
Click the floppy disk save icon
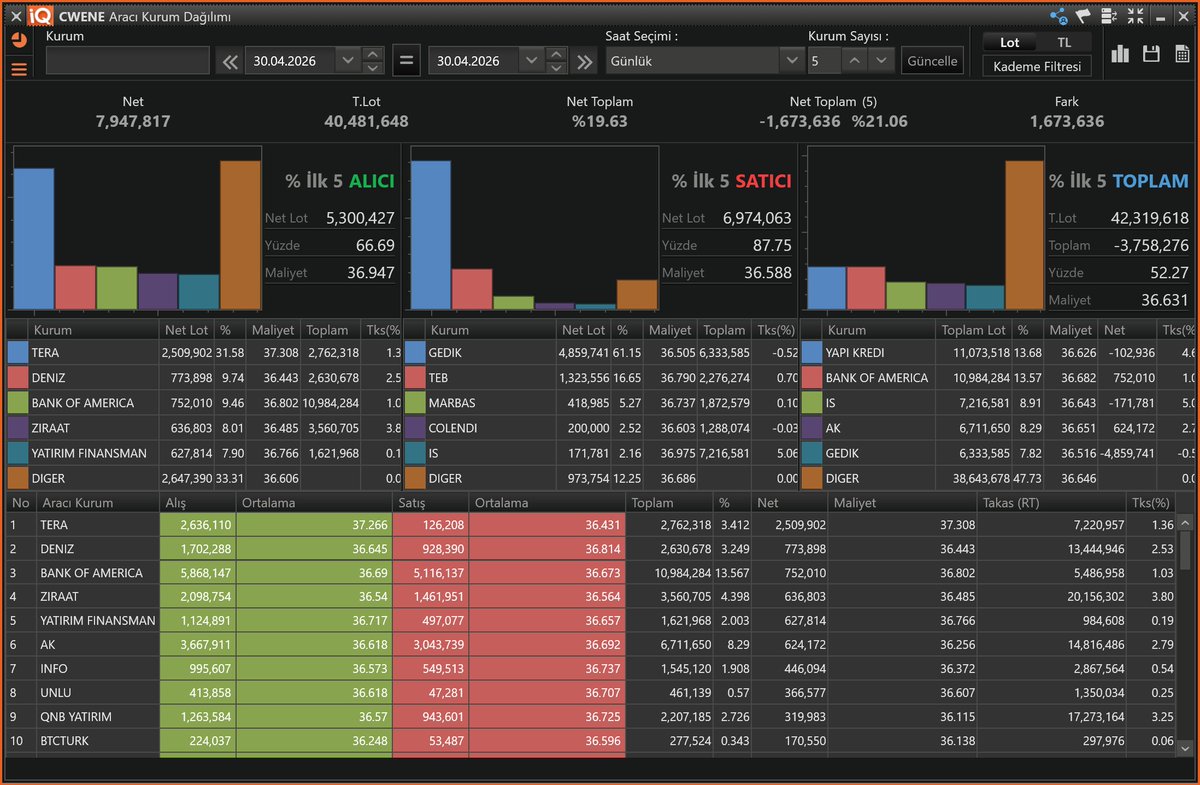pos(1151,54)
